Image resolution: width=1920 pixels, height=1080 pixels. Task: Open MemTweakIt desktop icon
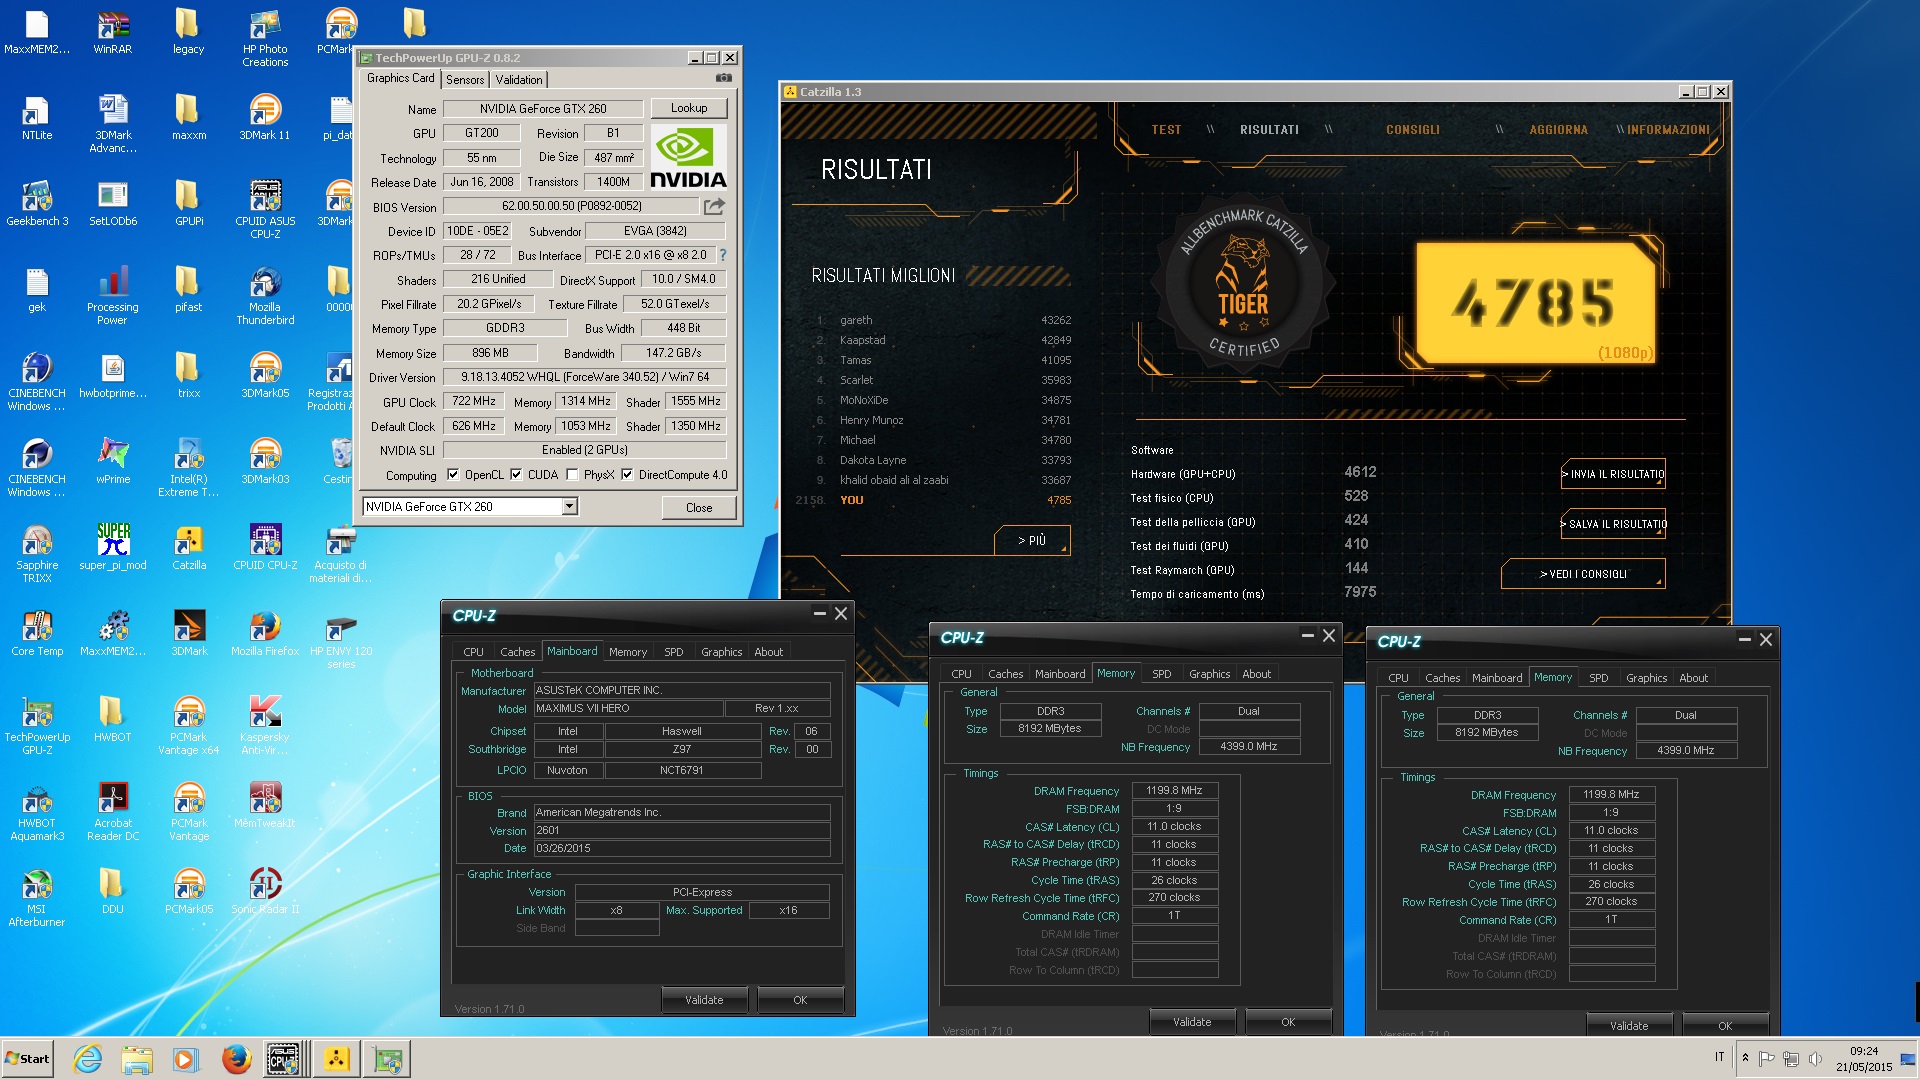[x=265, y=806]
